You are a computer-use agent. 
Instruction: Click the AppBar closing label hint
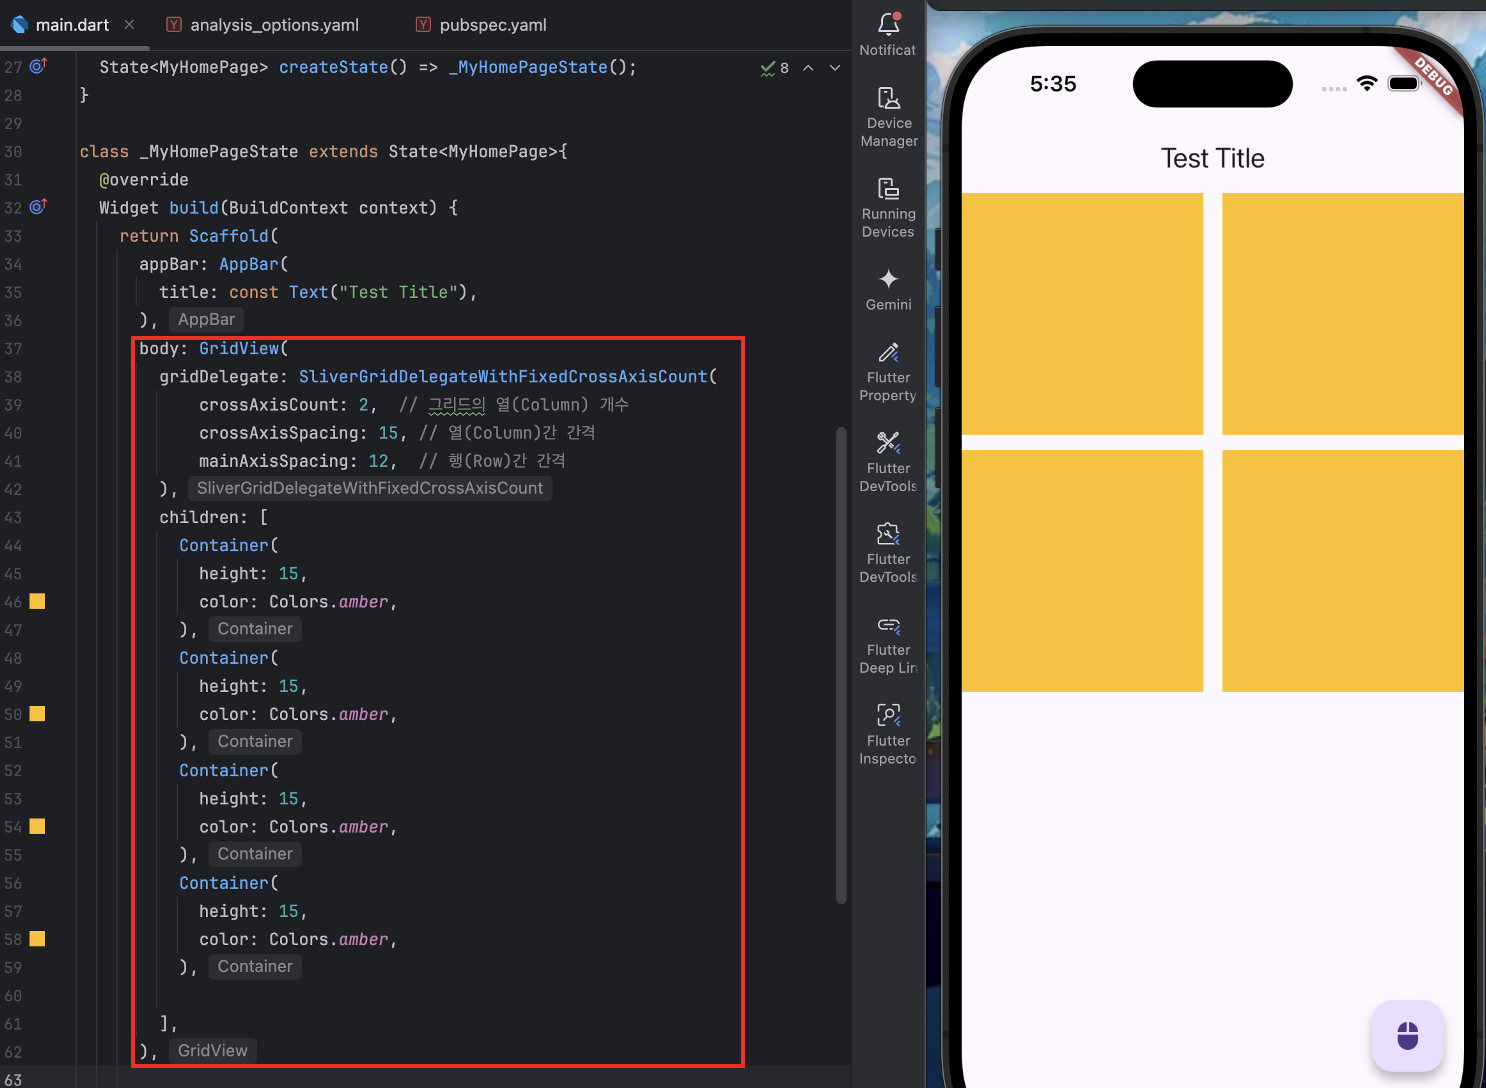[206, 320]
